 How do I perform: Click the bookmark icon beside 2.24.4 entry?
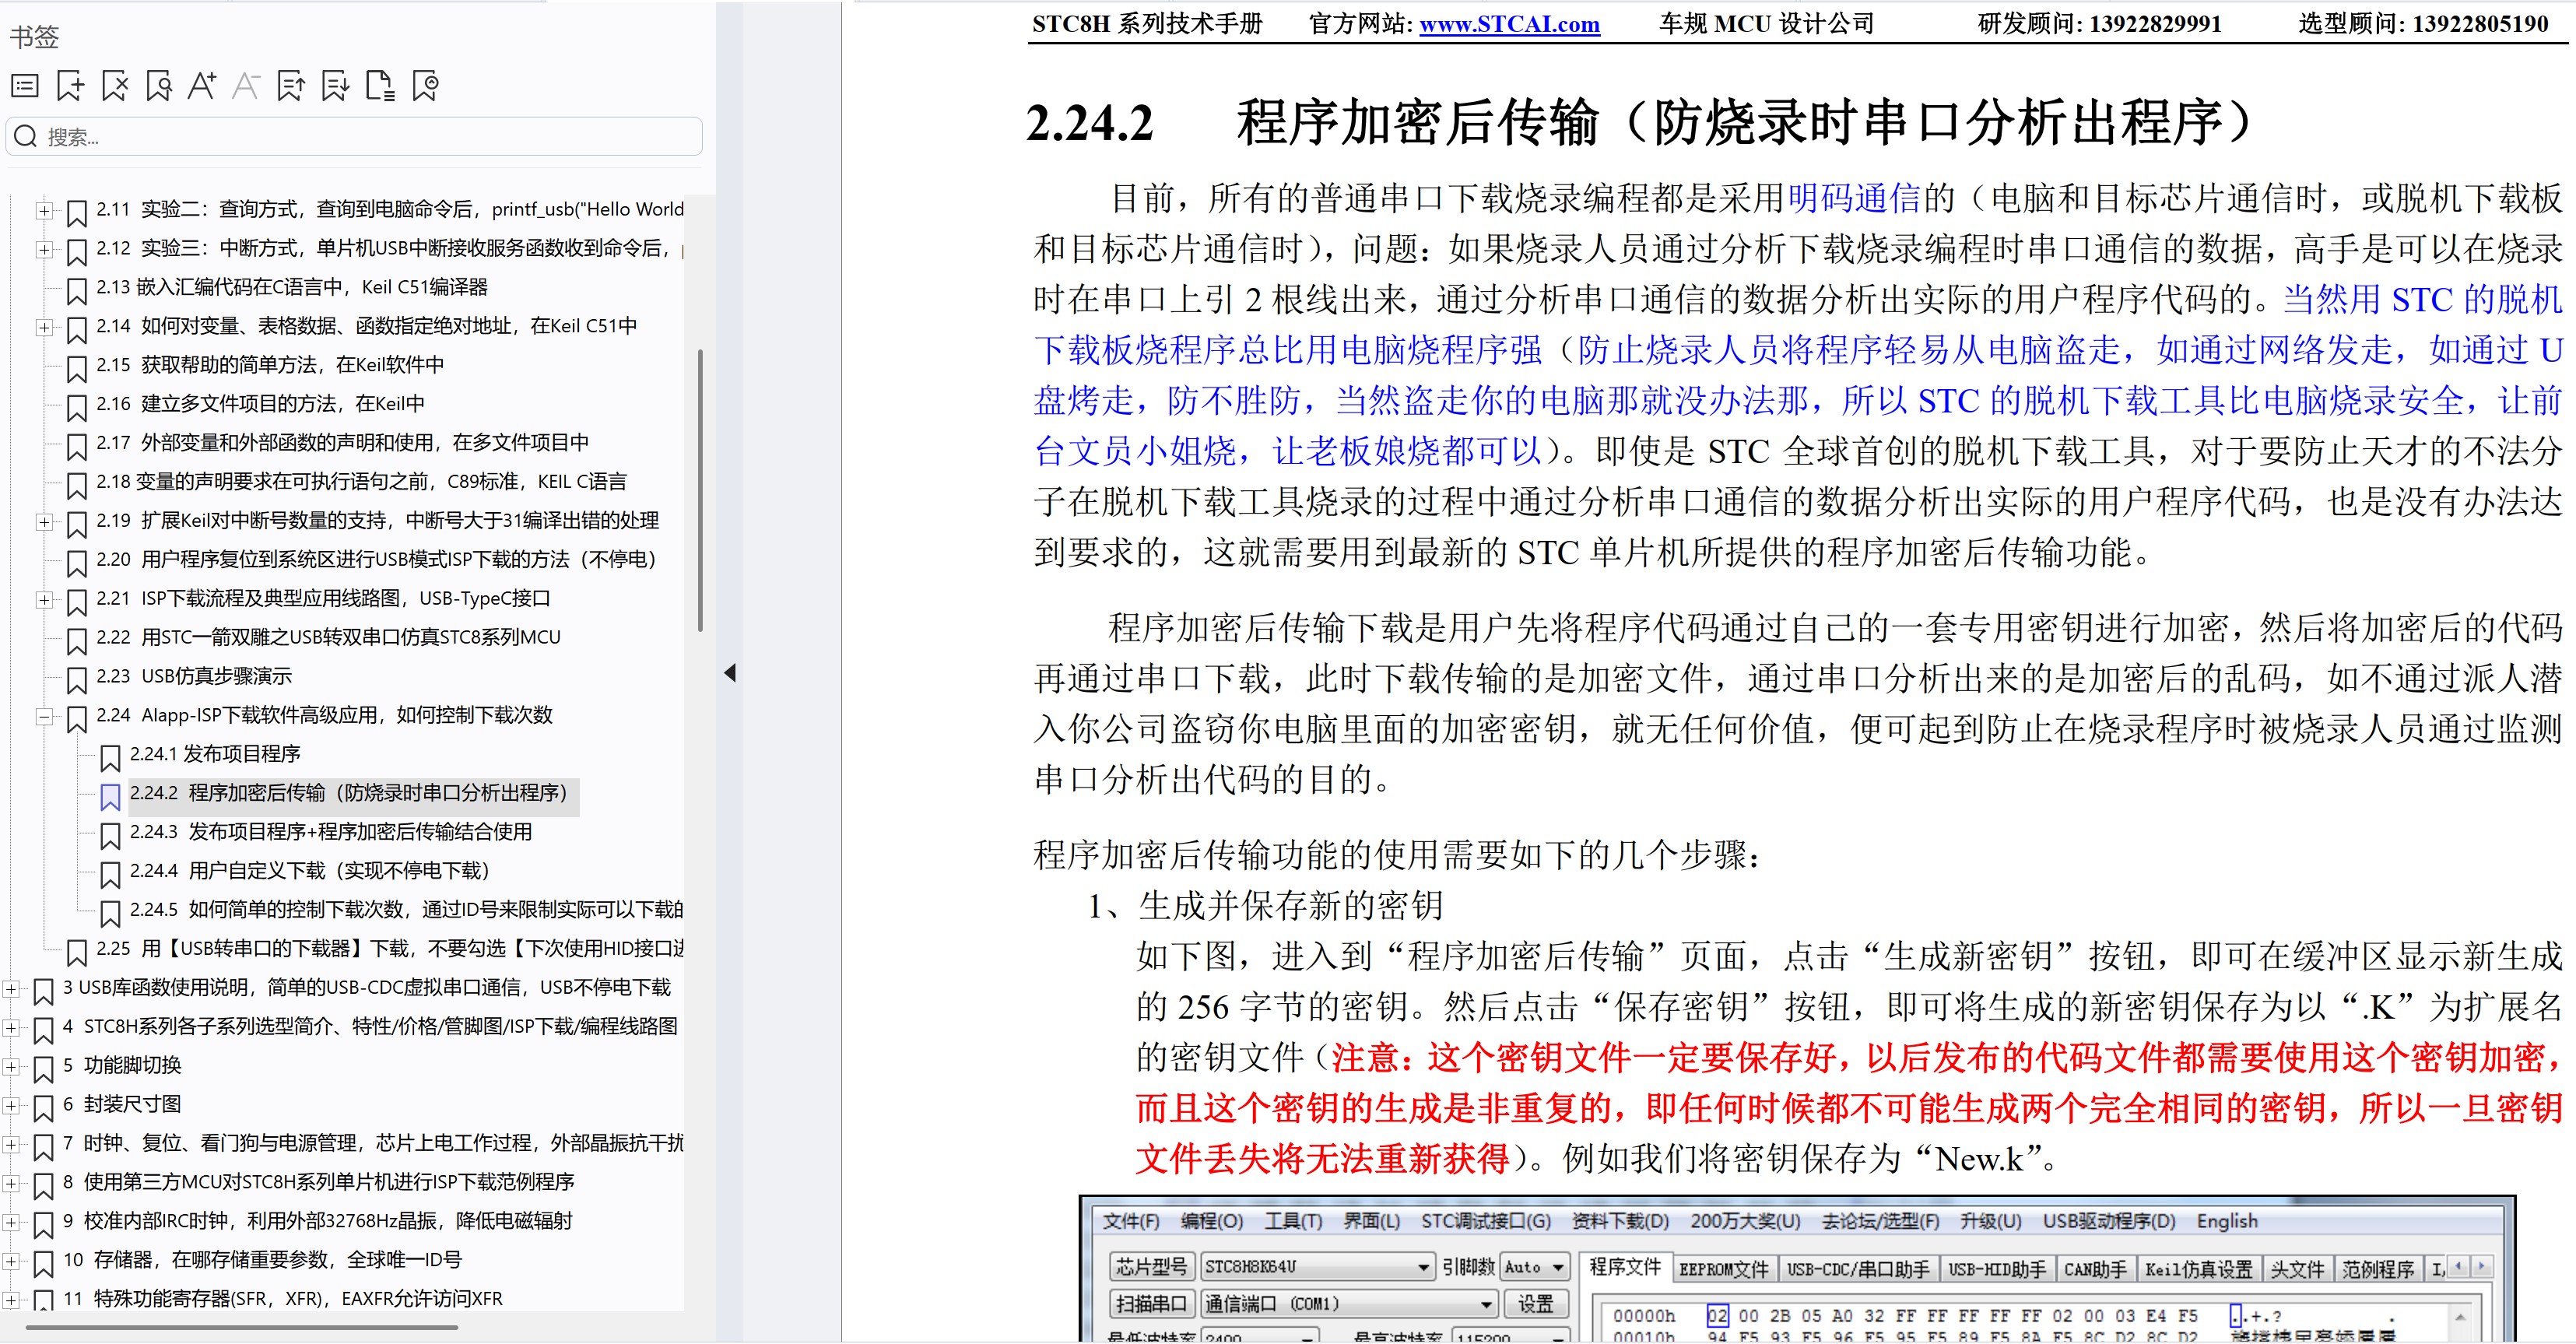click(110, 874)
